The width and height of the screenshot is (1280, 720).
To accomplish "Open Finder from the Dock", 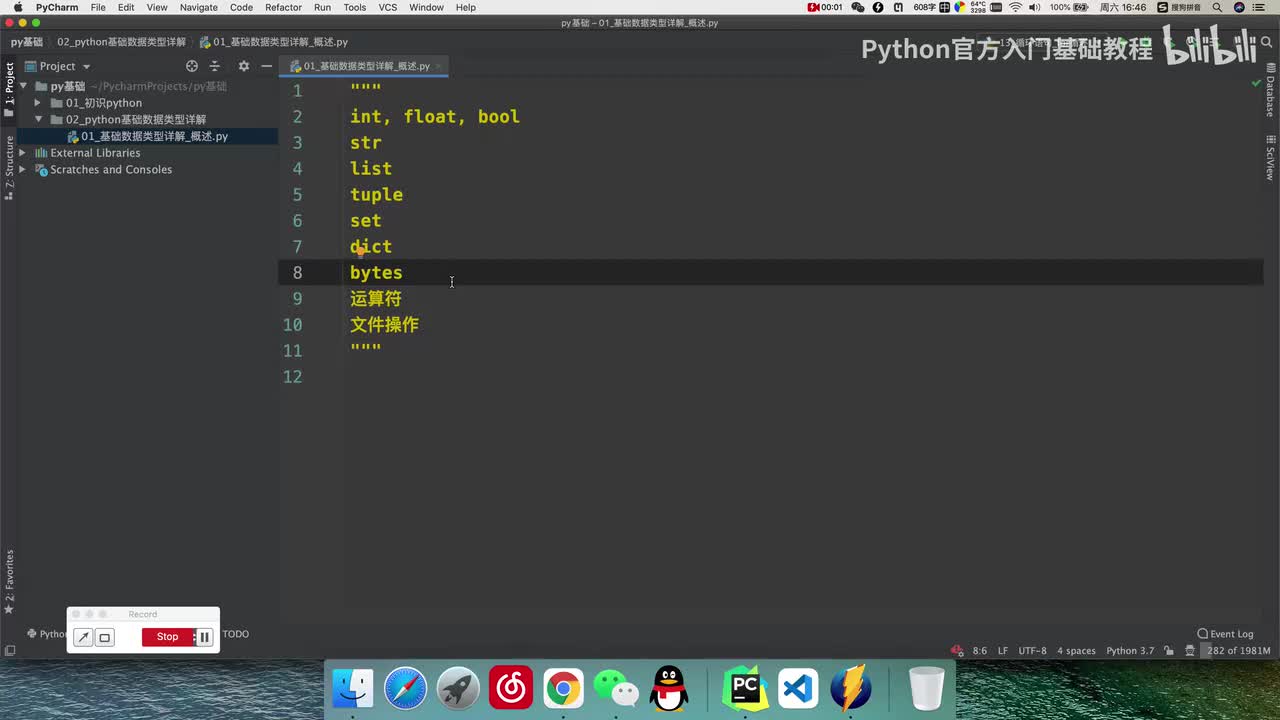I will pyautogui.click(x=353, y=689).
